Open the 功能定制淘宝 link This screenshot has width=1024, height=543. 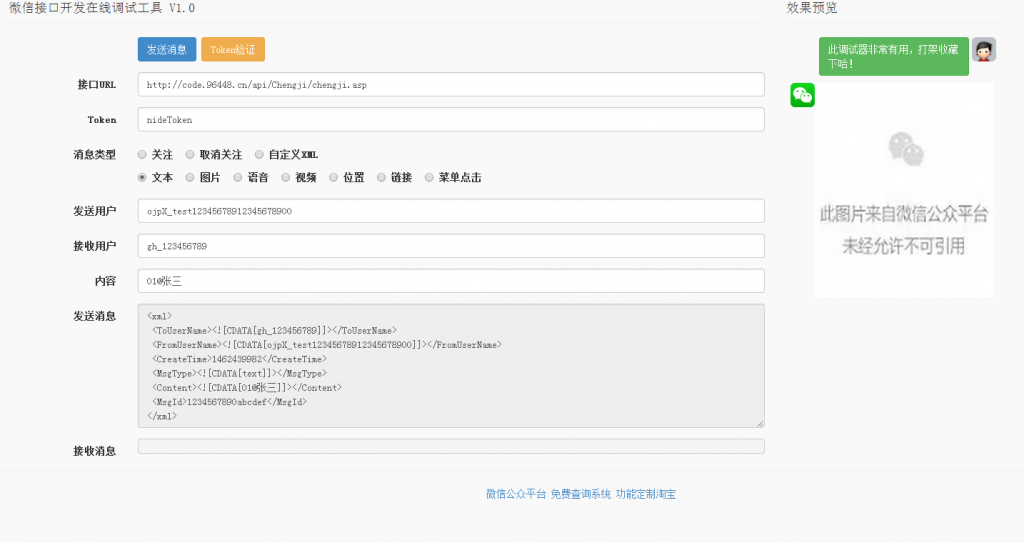pyautogui.click(x=646, y=494)
